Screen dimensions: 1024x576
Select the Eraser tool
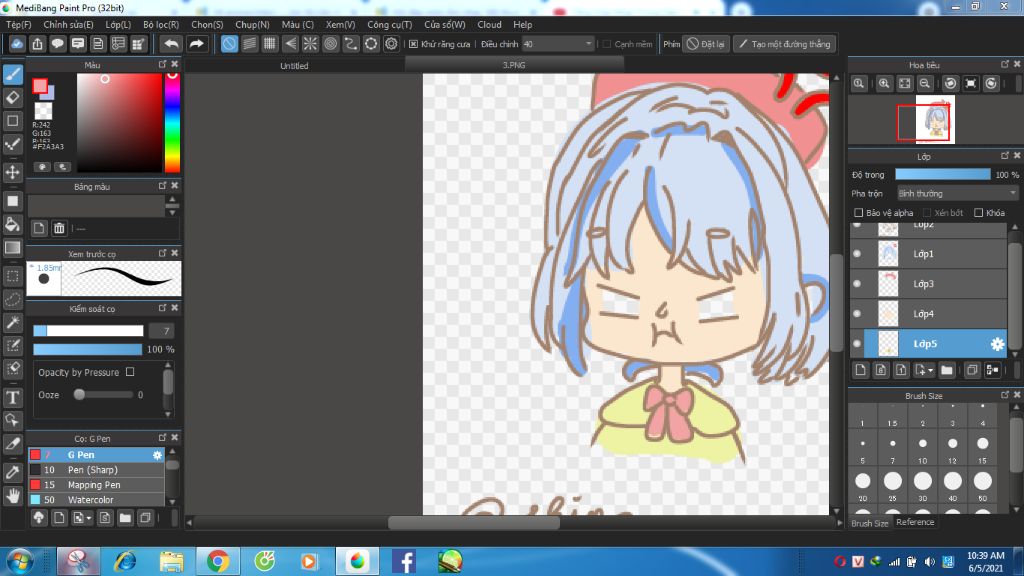(13, 97)
